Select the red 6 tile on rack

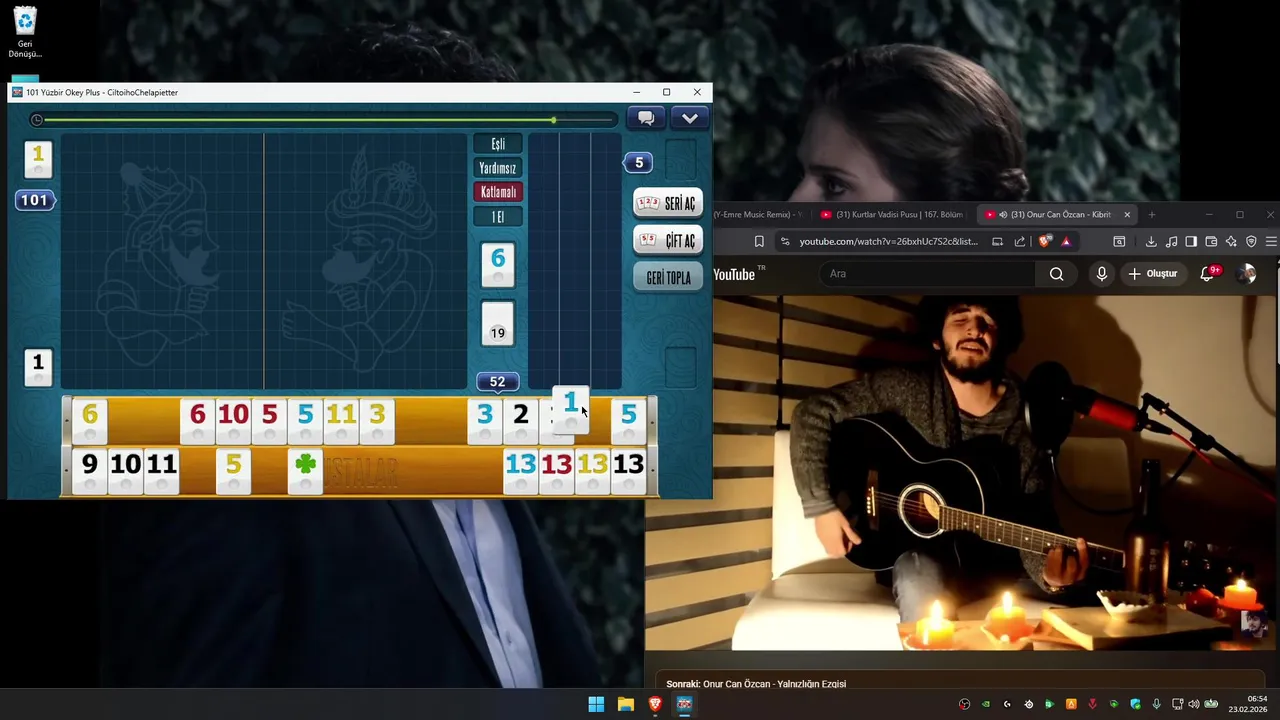tap(198, 420)
